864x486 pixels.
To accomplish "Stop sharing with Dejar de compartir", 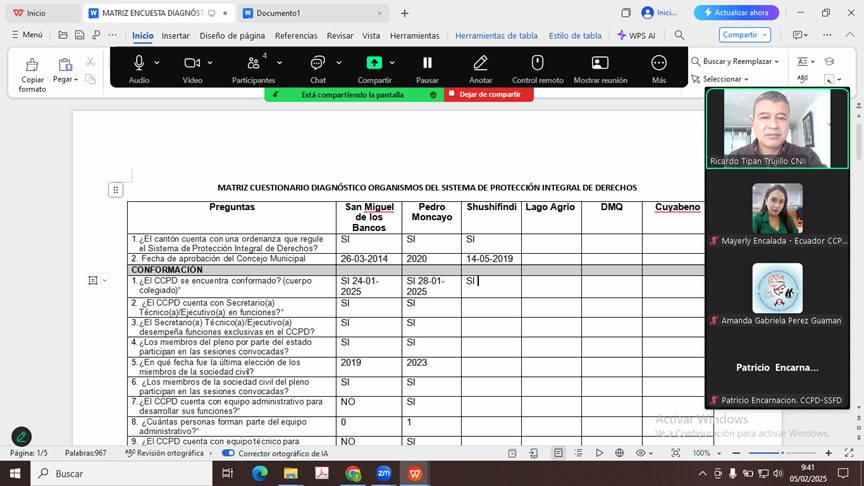I will point(489,94).
